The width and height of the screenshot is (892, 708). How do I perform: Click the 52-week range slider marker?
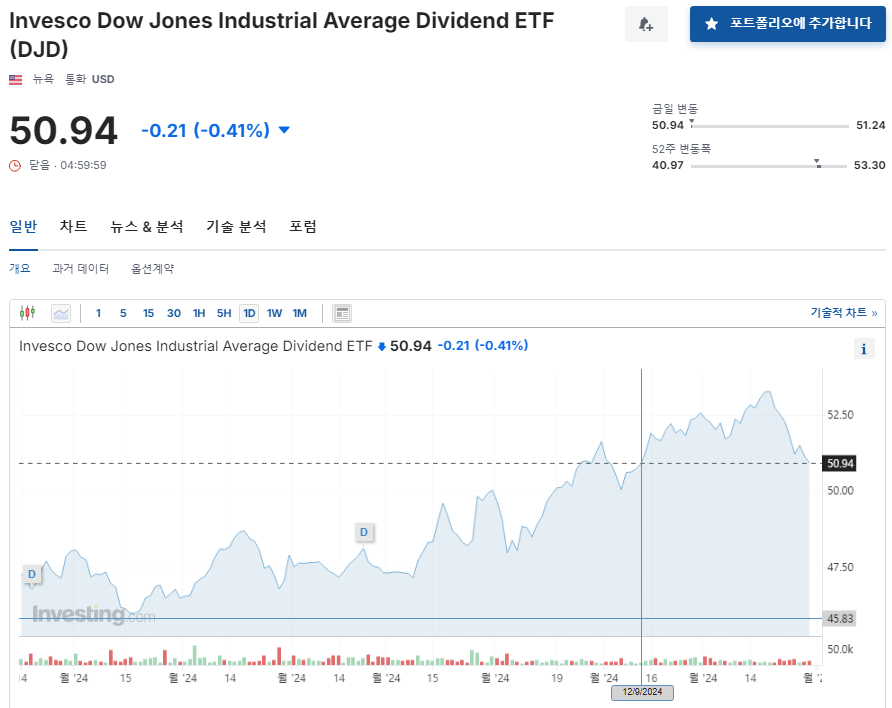(x=817, y=163)
